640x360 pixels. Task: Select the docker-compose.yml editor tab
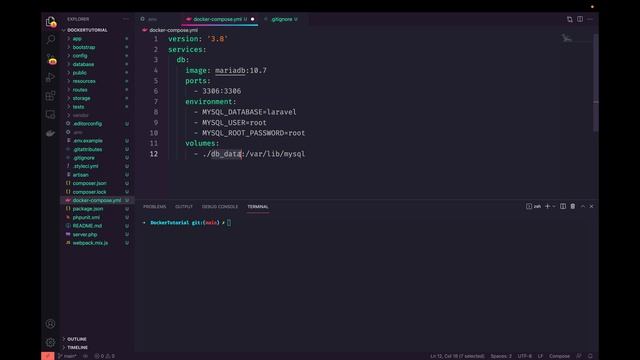pyautogui.click(x=219, y=19)
